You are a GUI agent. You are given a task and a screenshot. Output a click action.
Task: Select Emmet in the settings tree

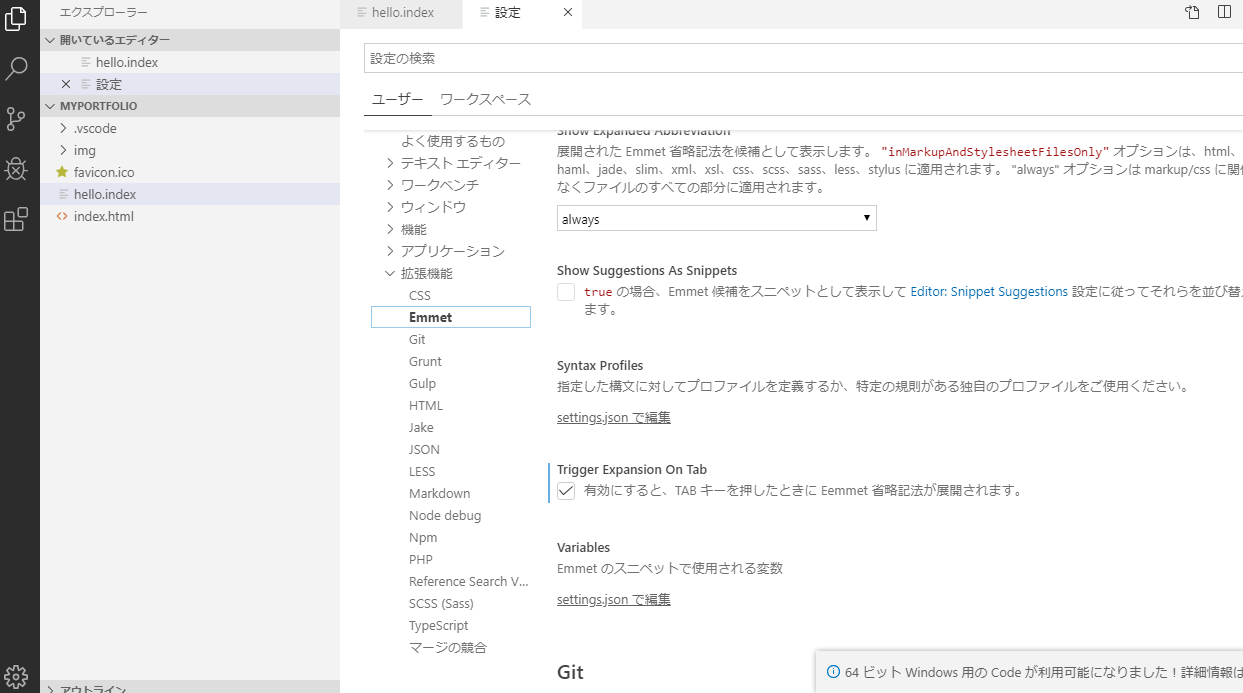pos(450,317)
